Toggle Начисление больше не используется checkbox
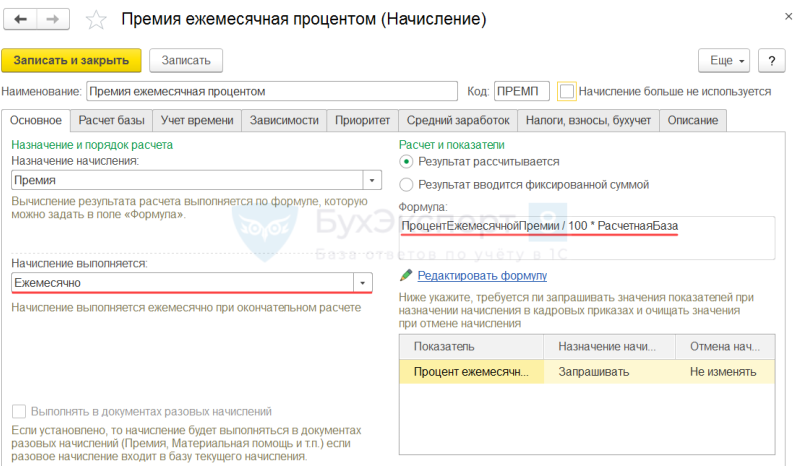The width and height of the screenshot is (800, 466). click(567, 91)
